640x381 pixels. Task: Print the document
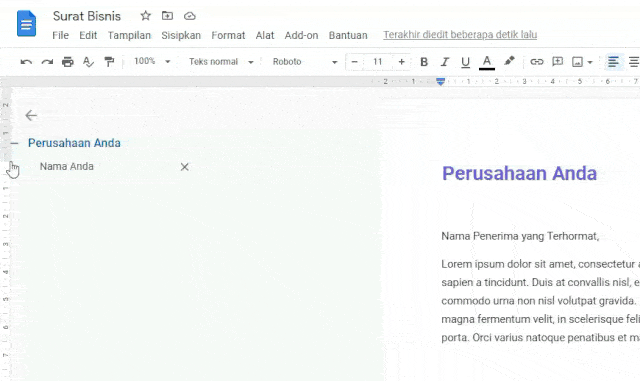coord(68,62)
